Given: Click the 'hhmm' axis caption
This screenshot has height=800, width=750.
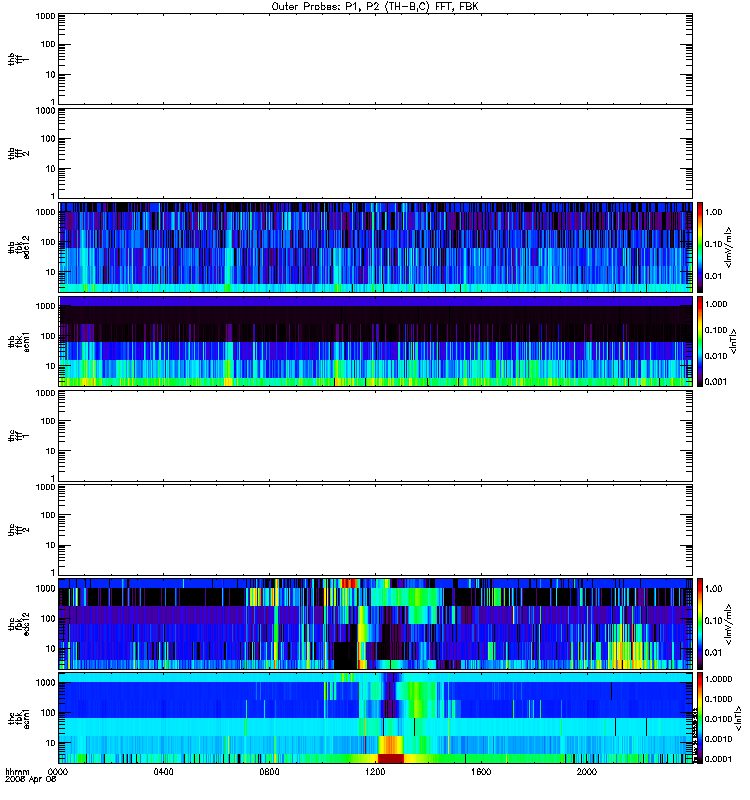Looking at the screenshot, I should point(17,772).
